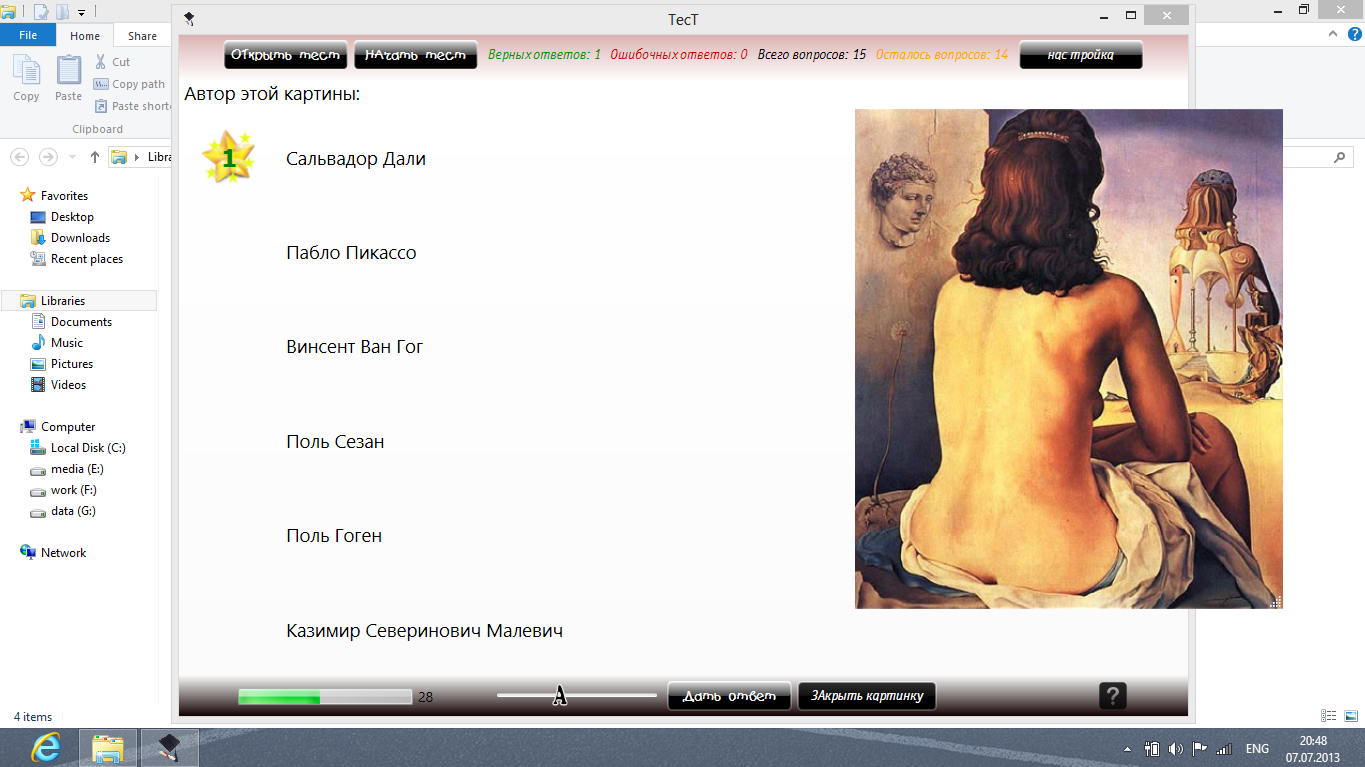Click Explorer search magnifier icon
This screenshot has width=1365, height=767.
[1340, 157]
